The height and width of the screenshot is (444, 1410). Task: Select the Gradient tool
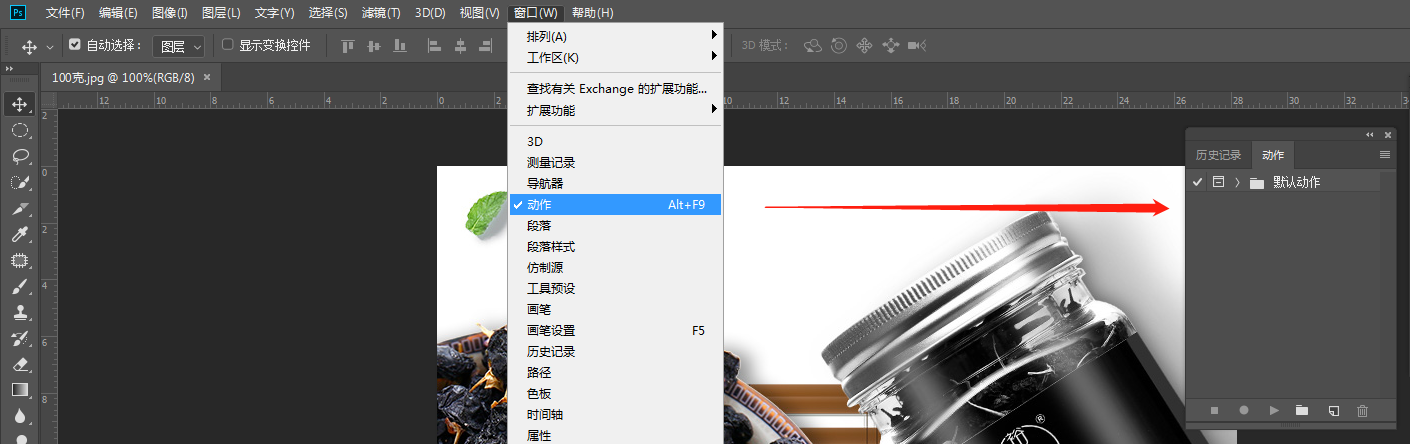click(19, 390)
